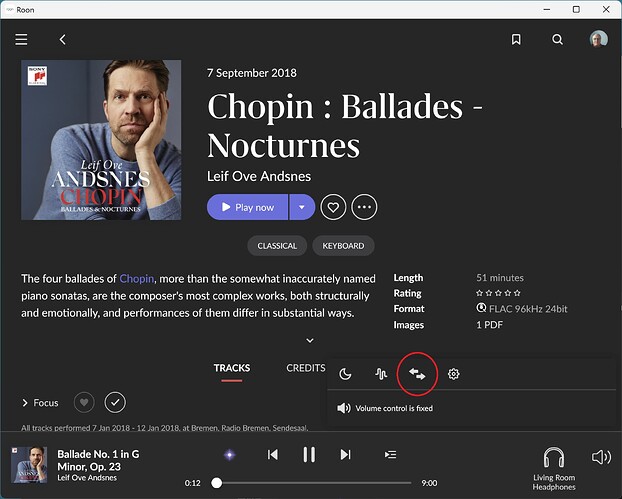Viewport: 622px width, 499px height.
Task: Open zone settings gear icon
Action: point(453,374)
